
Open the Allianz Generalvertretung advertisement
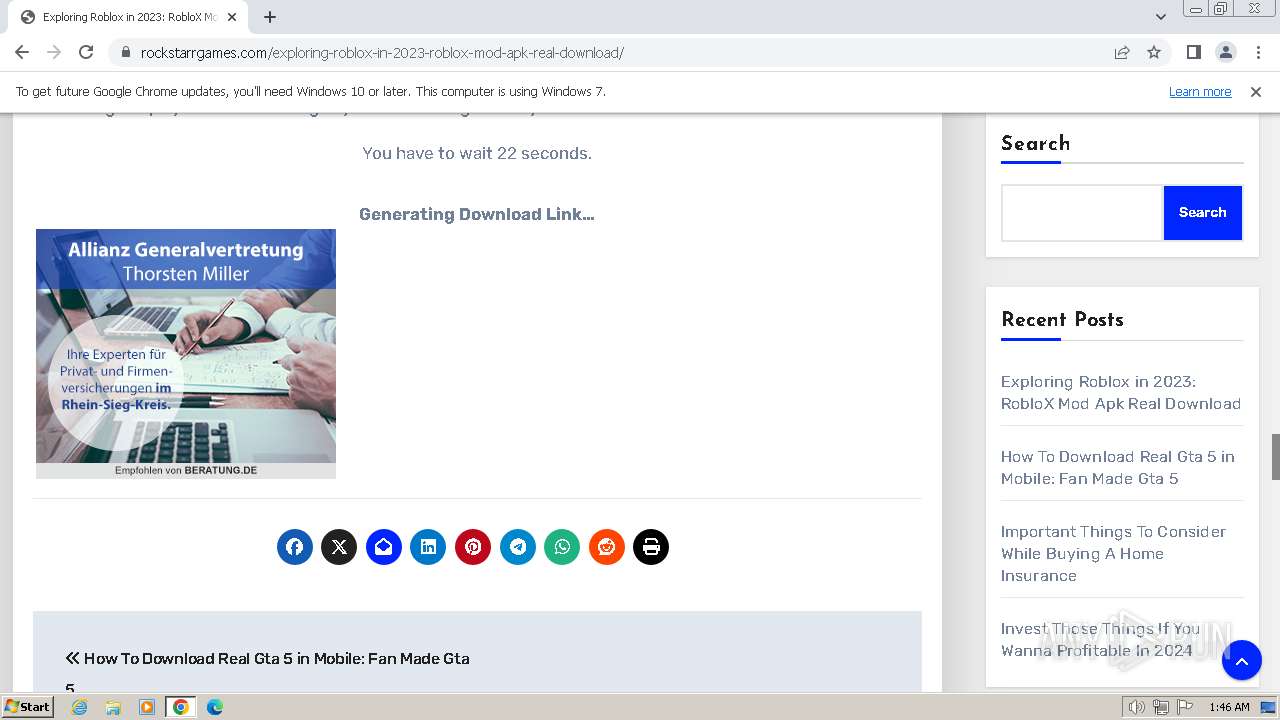click(x=186, y=353)
